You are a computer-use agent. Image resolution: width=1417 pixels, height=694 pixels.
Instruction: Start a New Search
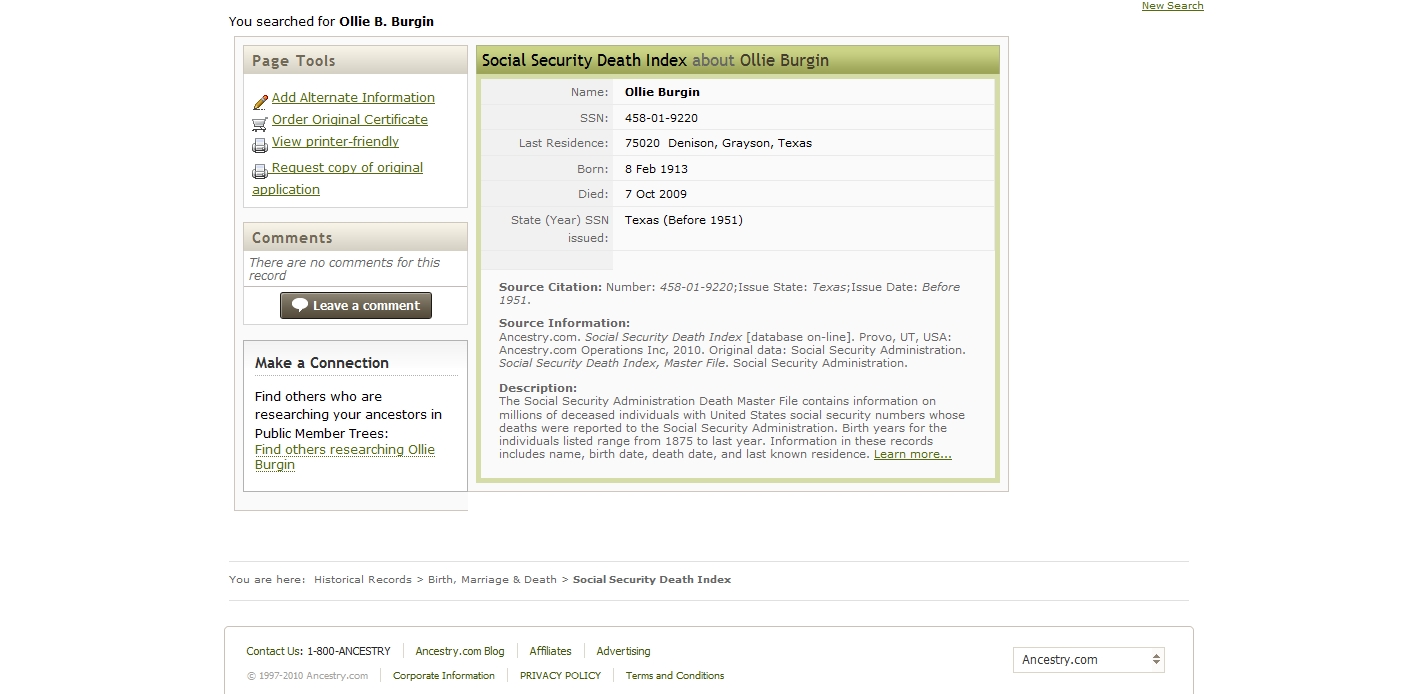pos(1172,6)
